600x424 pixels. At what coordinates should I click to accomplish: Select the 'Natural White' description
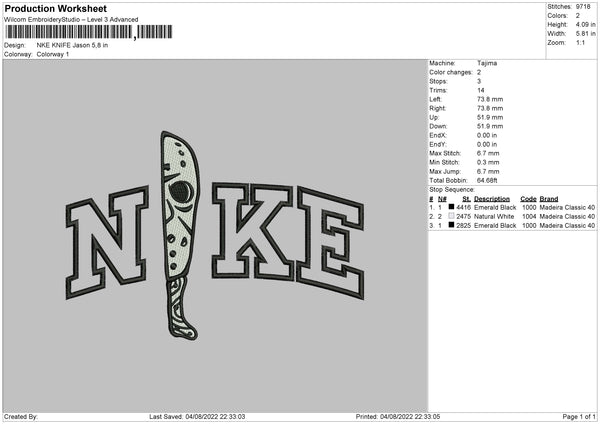(494, 217)
